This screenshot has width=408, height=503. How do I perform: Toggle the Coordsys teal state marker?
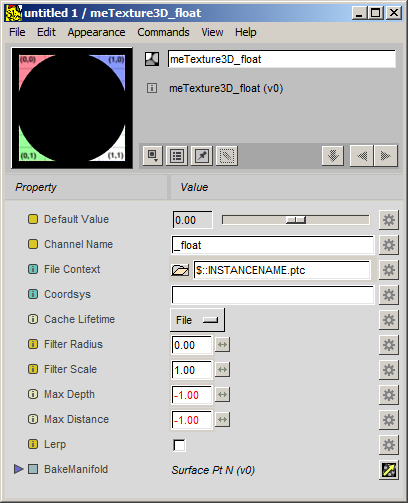(x=33, y=294)
